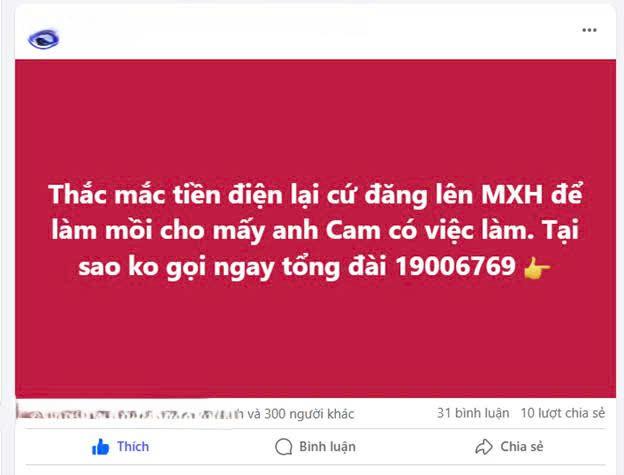Click the Bình luận button text

327,447
